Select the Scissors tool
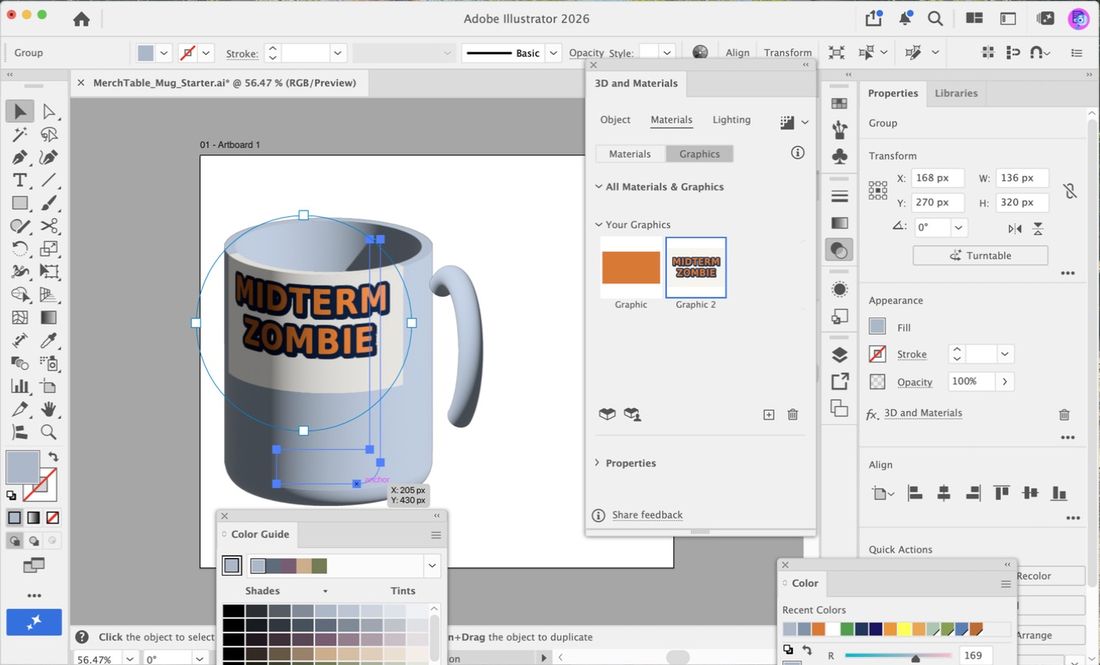1100x665 pixels. (x=48, y=226)
